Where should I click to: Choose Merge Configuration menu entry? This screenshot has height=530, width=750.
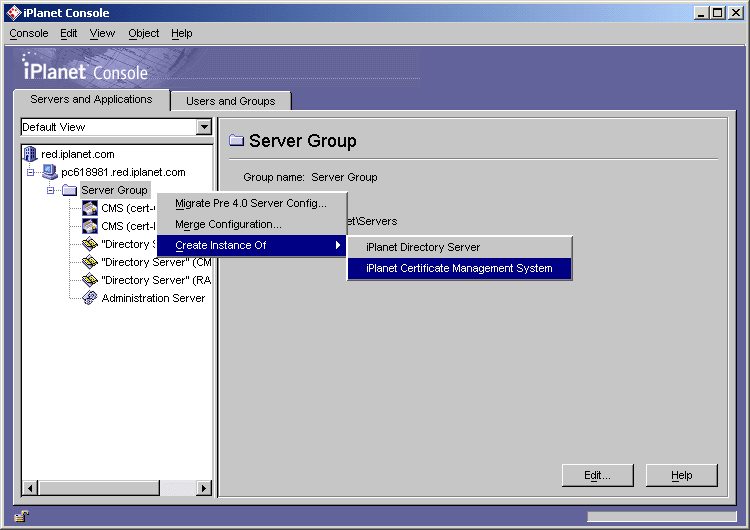click(x=252, y=224)
